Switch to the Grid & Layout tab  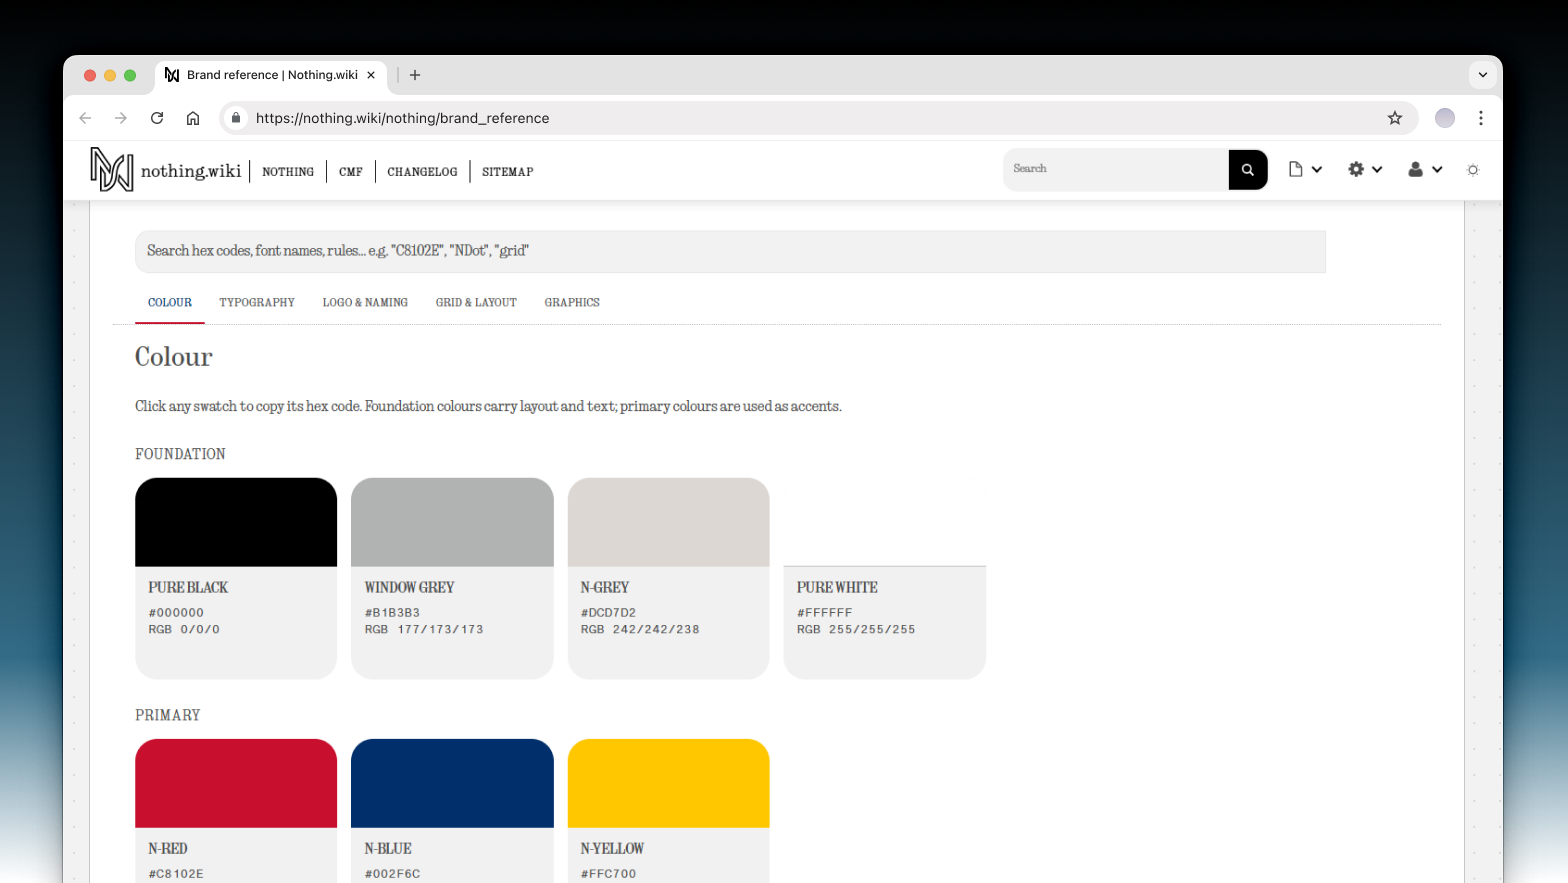(476, 303)
